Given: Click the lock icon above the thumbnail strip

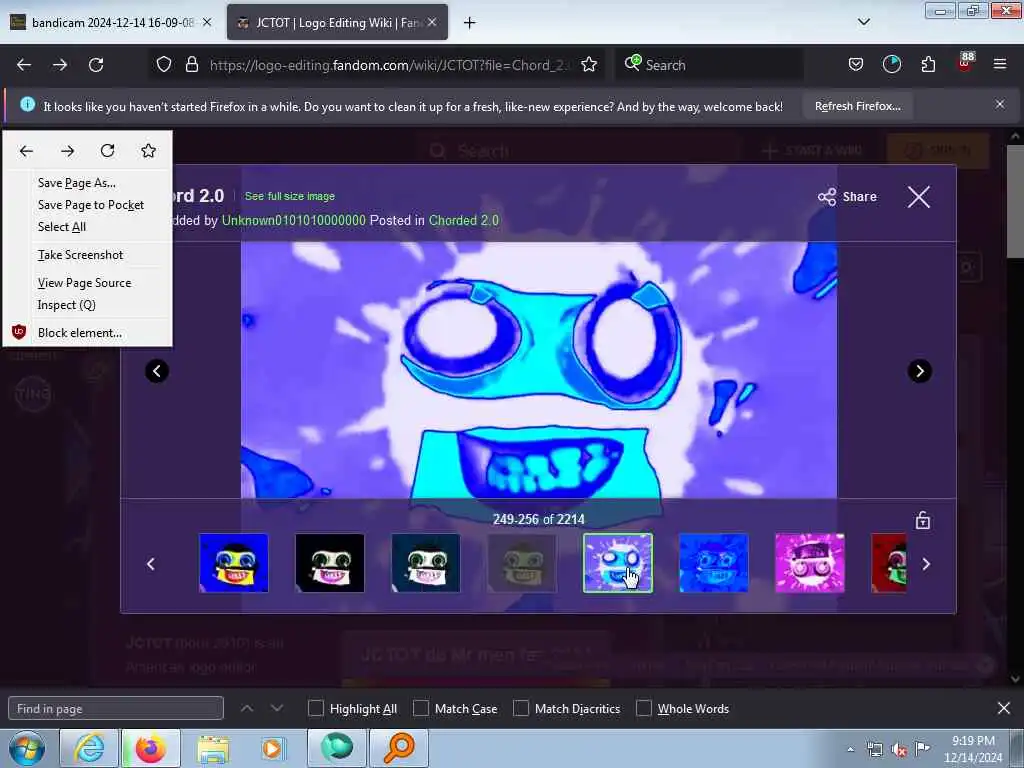Looking at the screenshot, I should [922, 520].
